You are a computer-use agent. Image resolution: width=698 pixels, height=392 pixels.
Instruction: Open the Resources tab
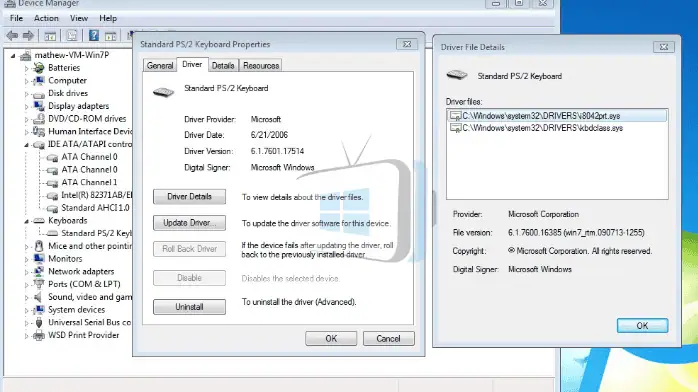(261, 65)
